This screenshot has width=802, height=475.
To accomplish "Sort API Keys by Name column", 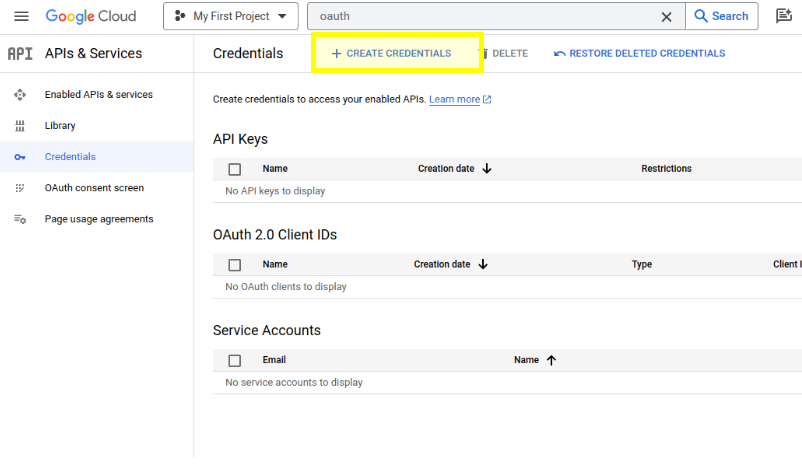I will click(x=275, y=169).
